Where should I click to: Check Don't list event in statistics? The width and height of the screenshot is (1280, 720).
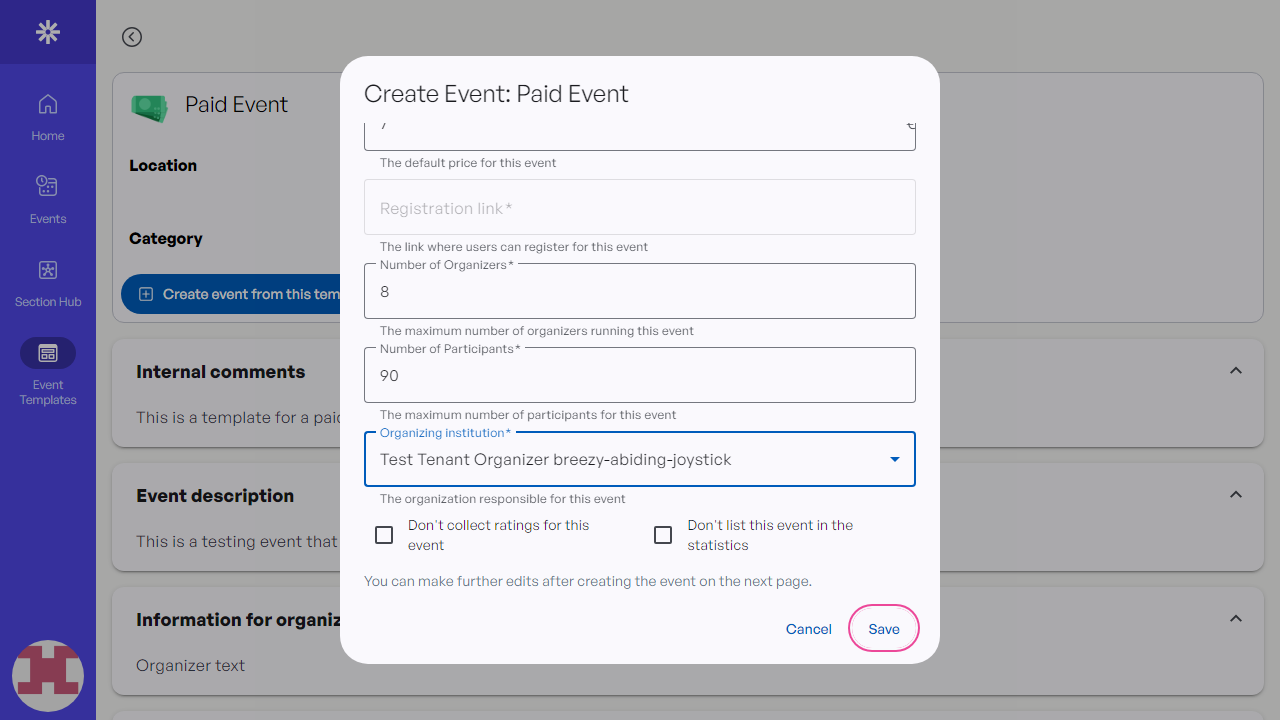click(x=663, y=535)
